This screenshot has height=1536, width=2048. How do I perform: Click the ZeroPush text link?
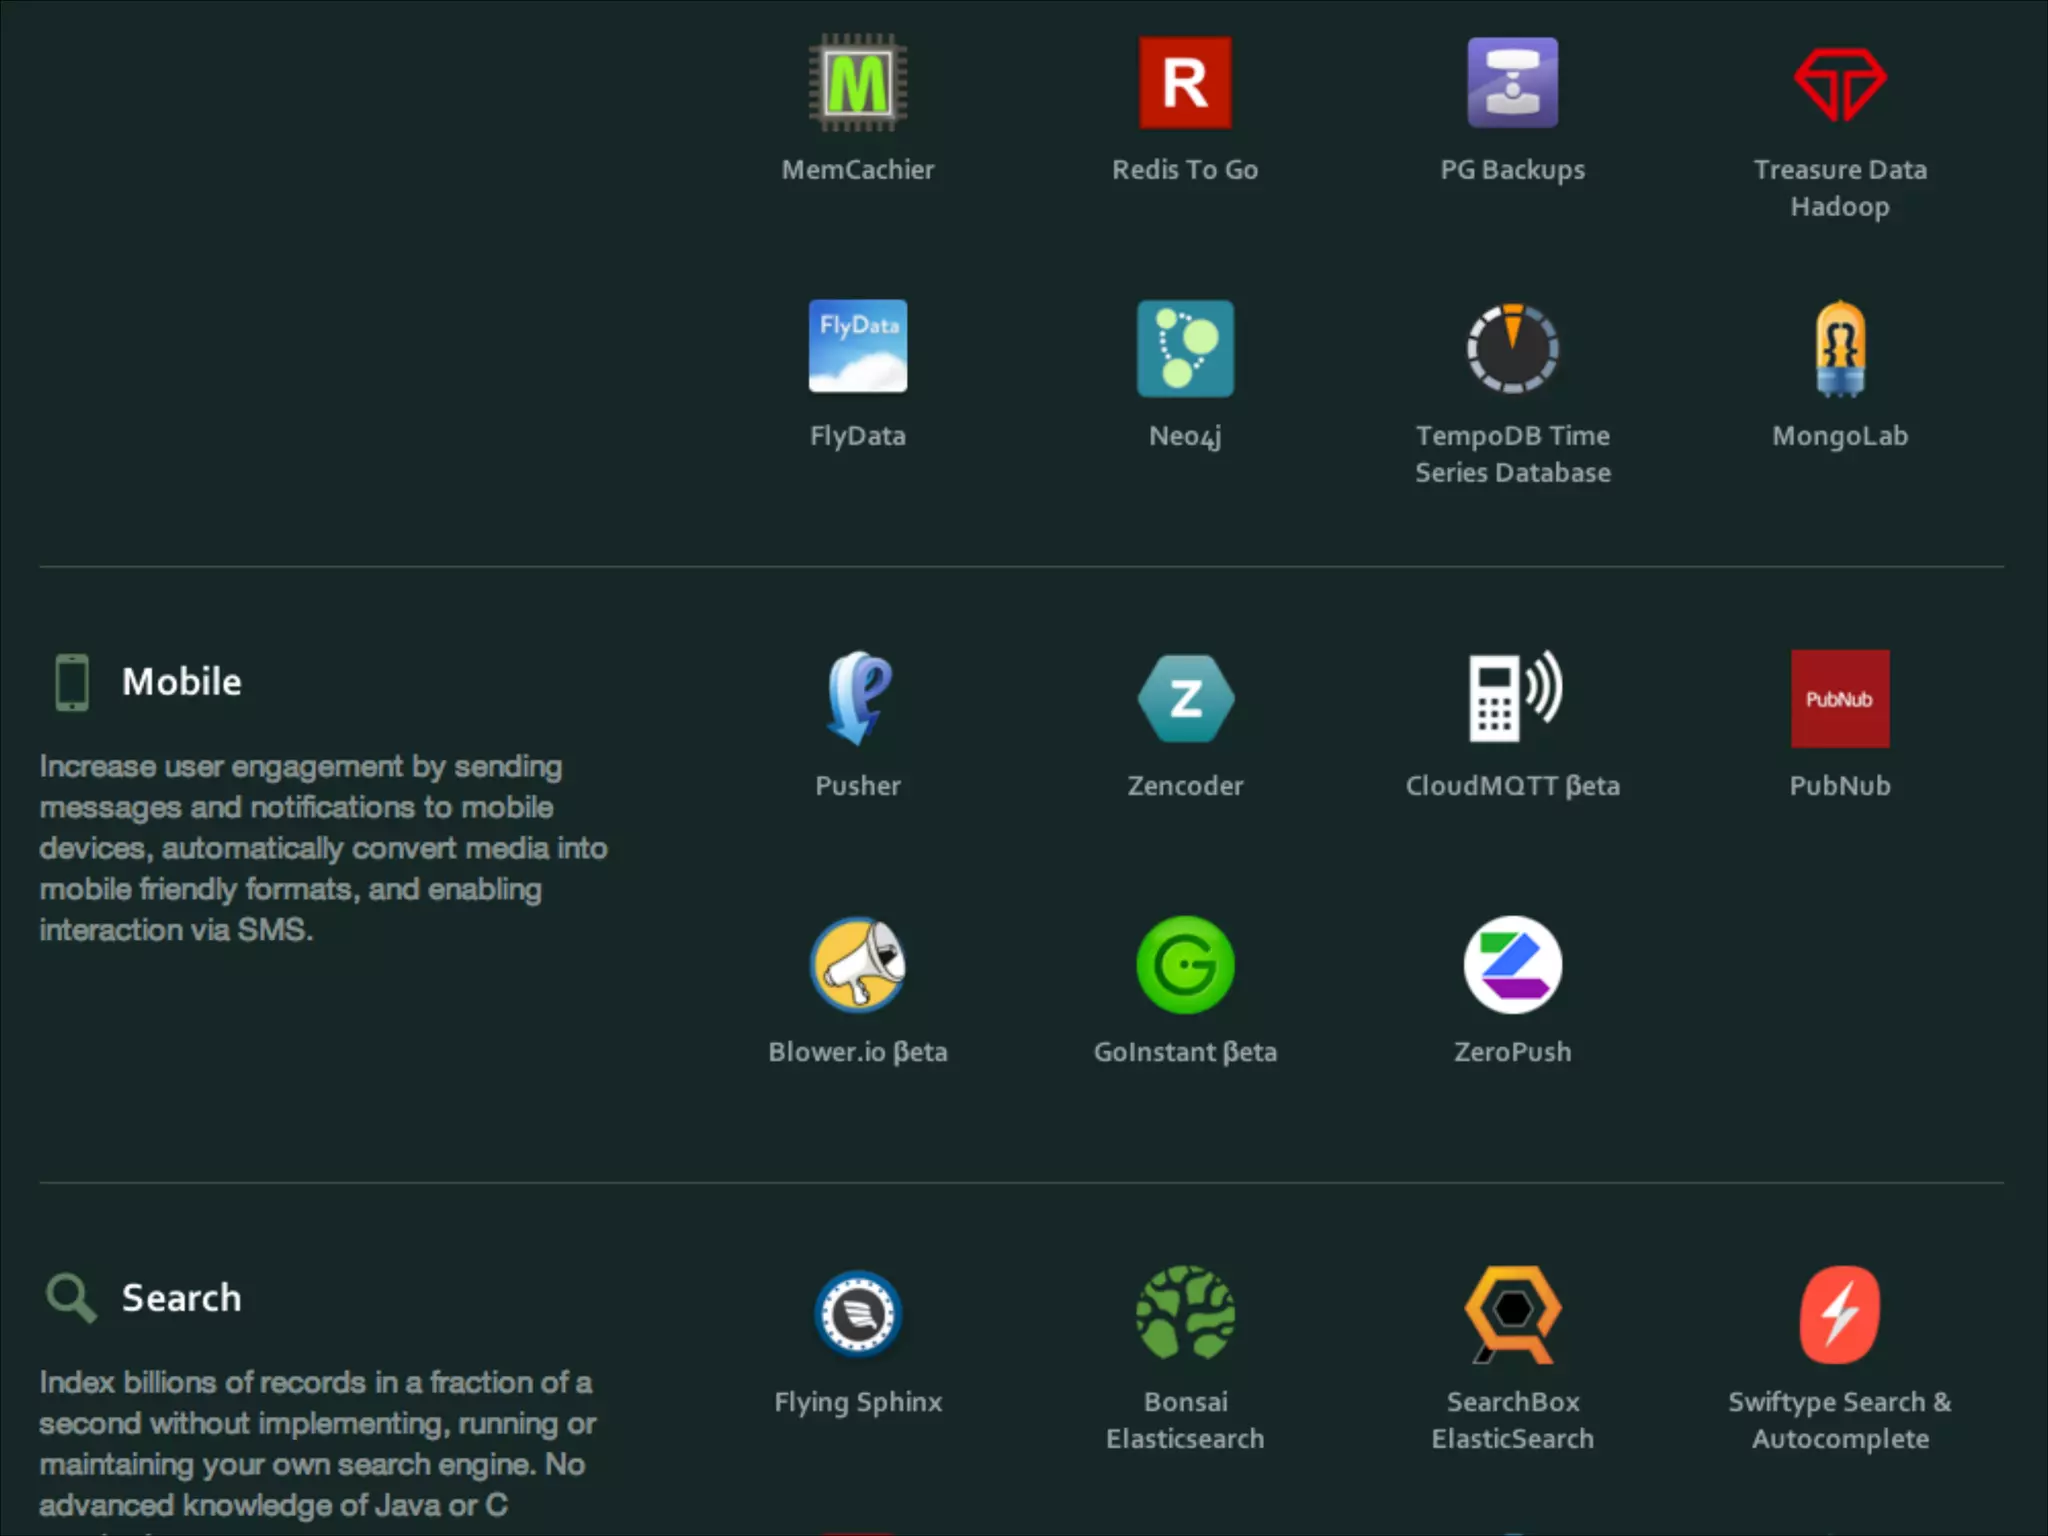(x=1512, y=1052)
